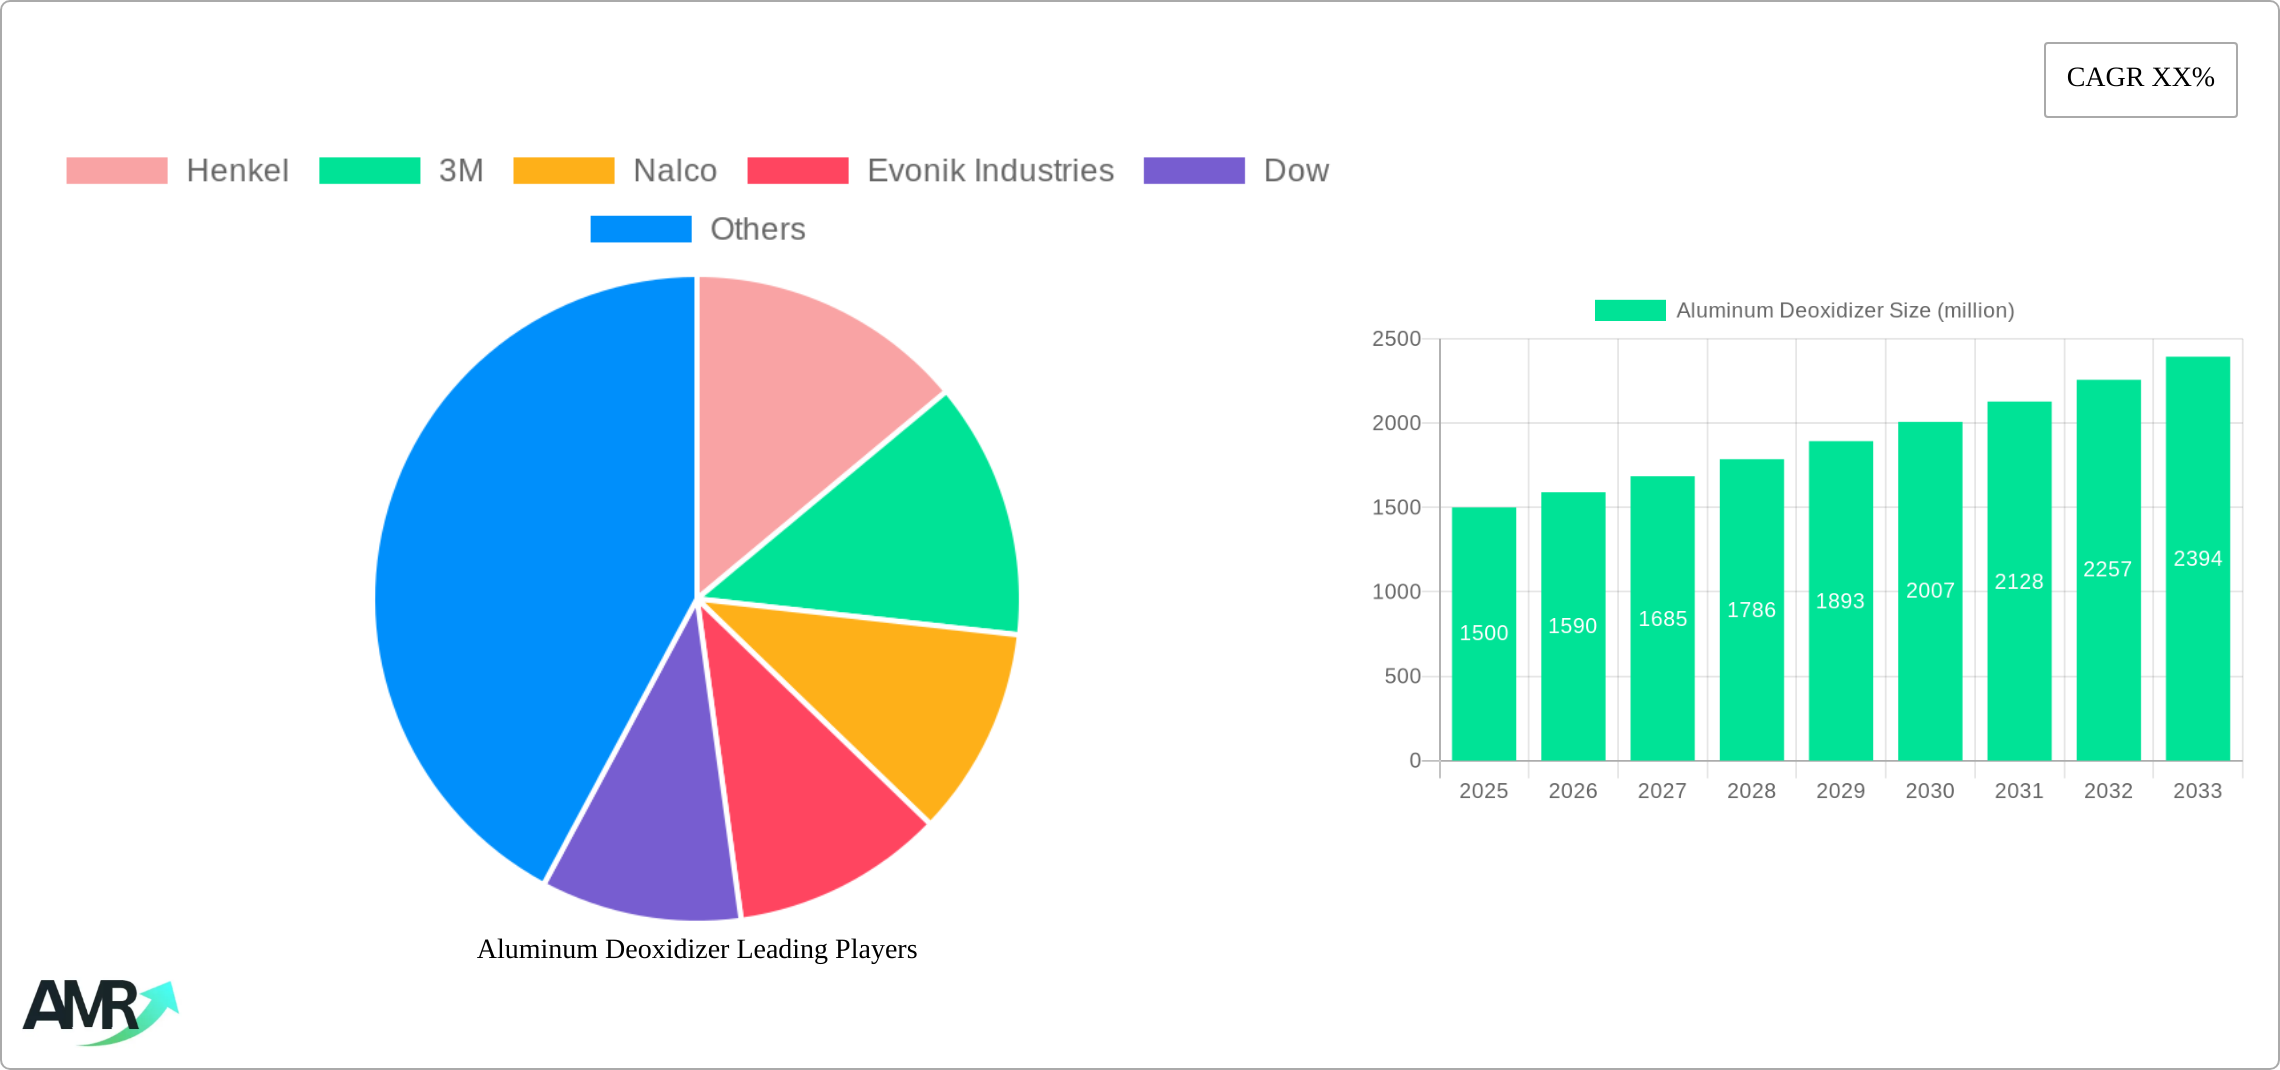Click the 500 y-axis label

tap(1403, 677)
